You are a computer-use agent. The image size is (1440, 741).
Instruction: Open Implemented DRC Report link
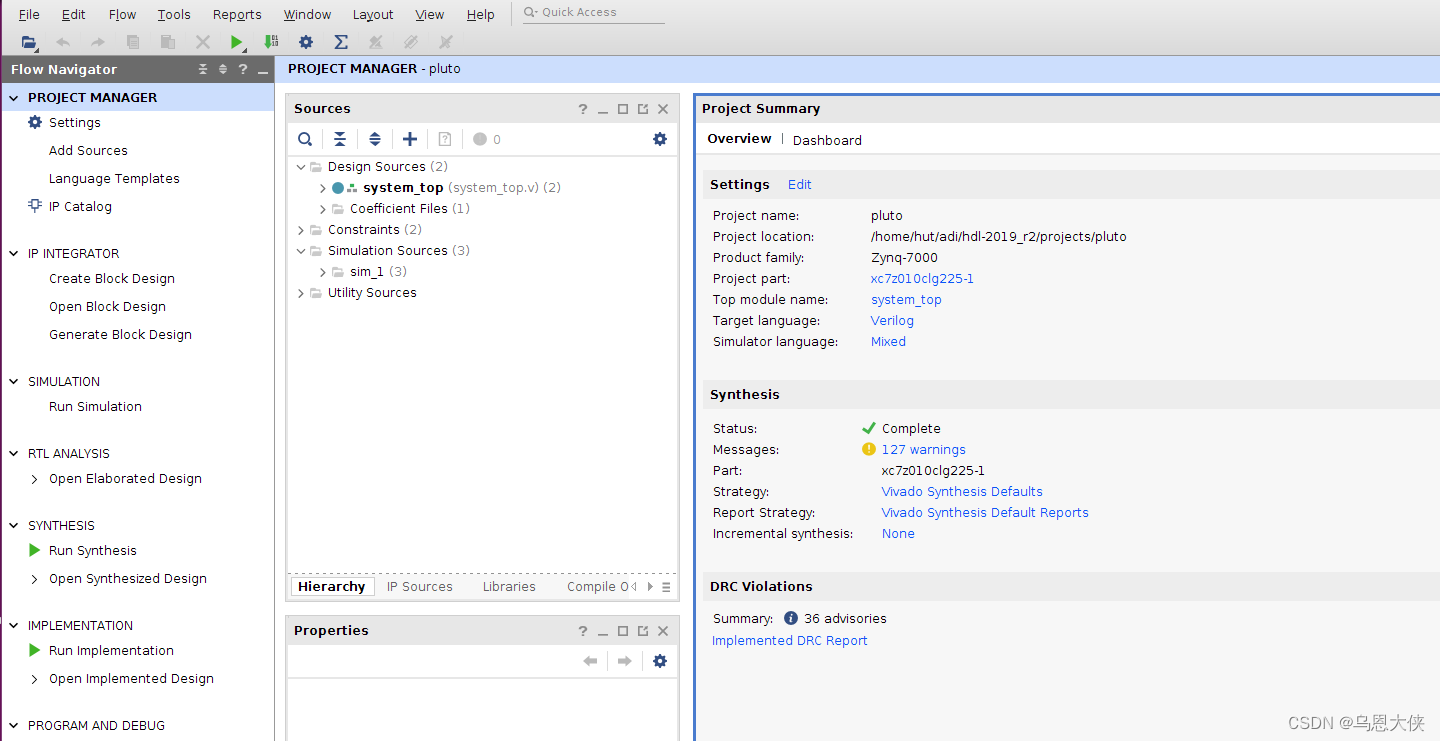tap(790, 641)
